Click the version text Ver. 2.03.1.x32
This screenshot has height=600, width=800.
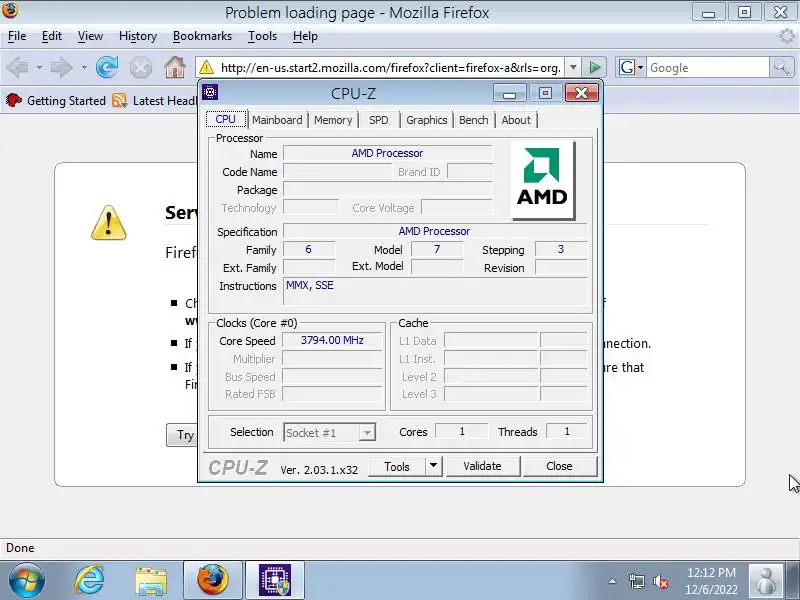point(319,470)
